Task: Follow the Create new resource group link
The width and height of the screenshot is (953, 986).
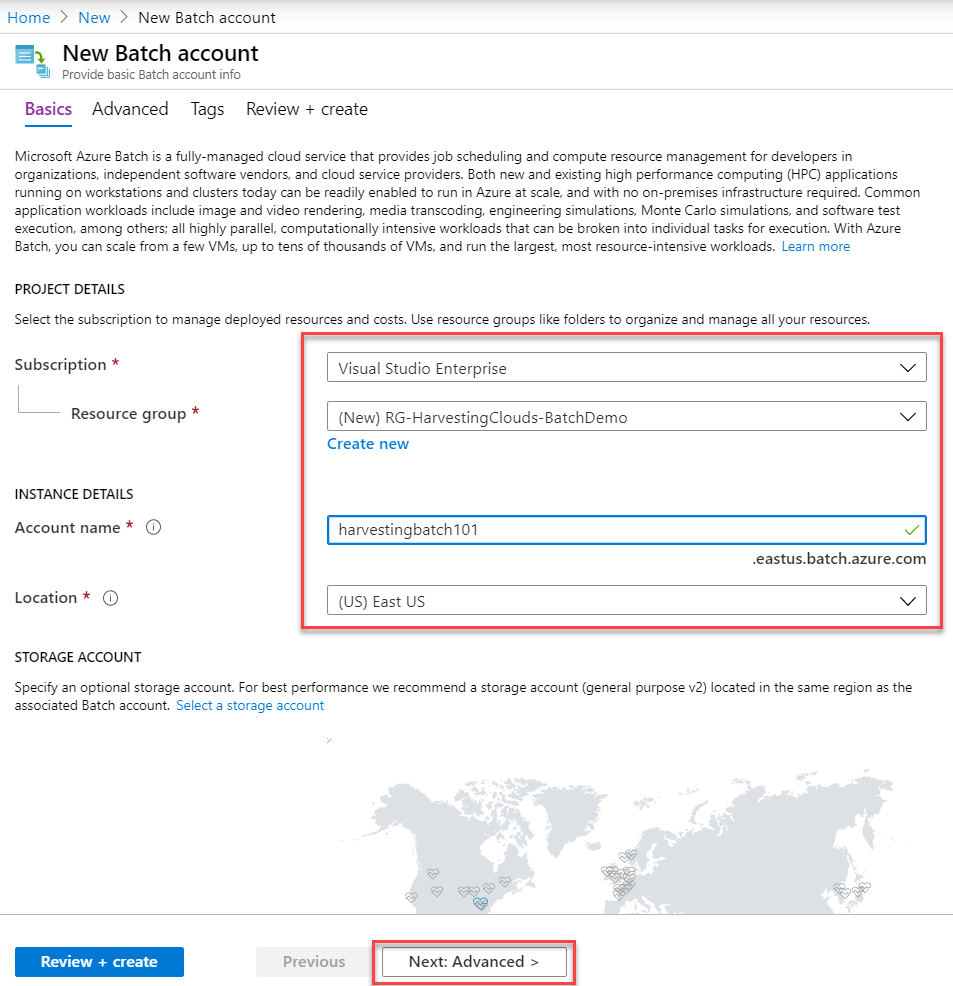Action: click(x=368, y=444)
